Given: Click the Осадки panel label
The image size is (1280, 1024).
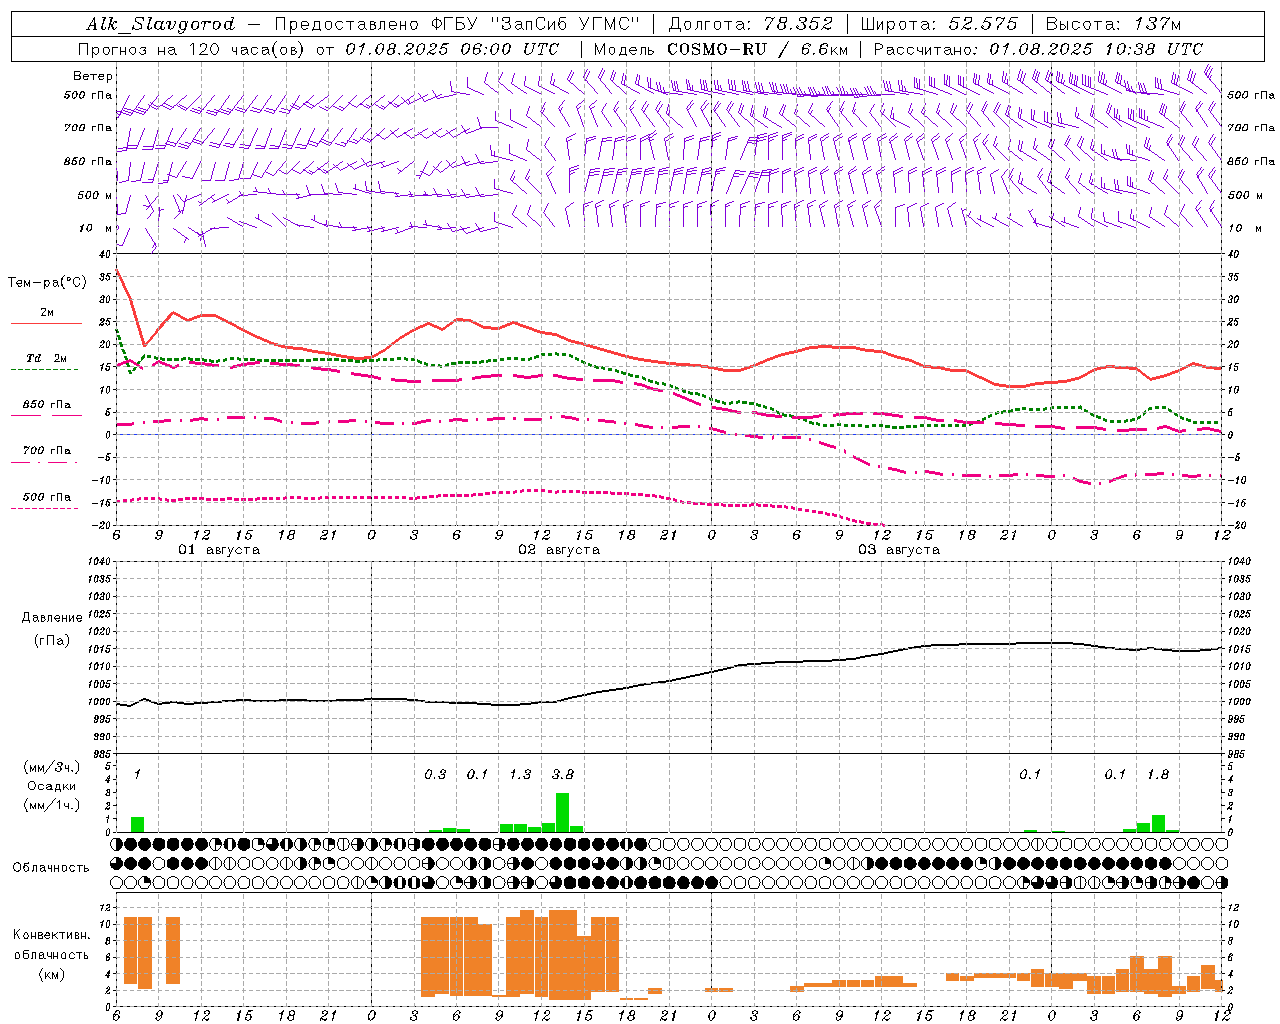Looking at the screenshot, I should (x=51, y=786).
